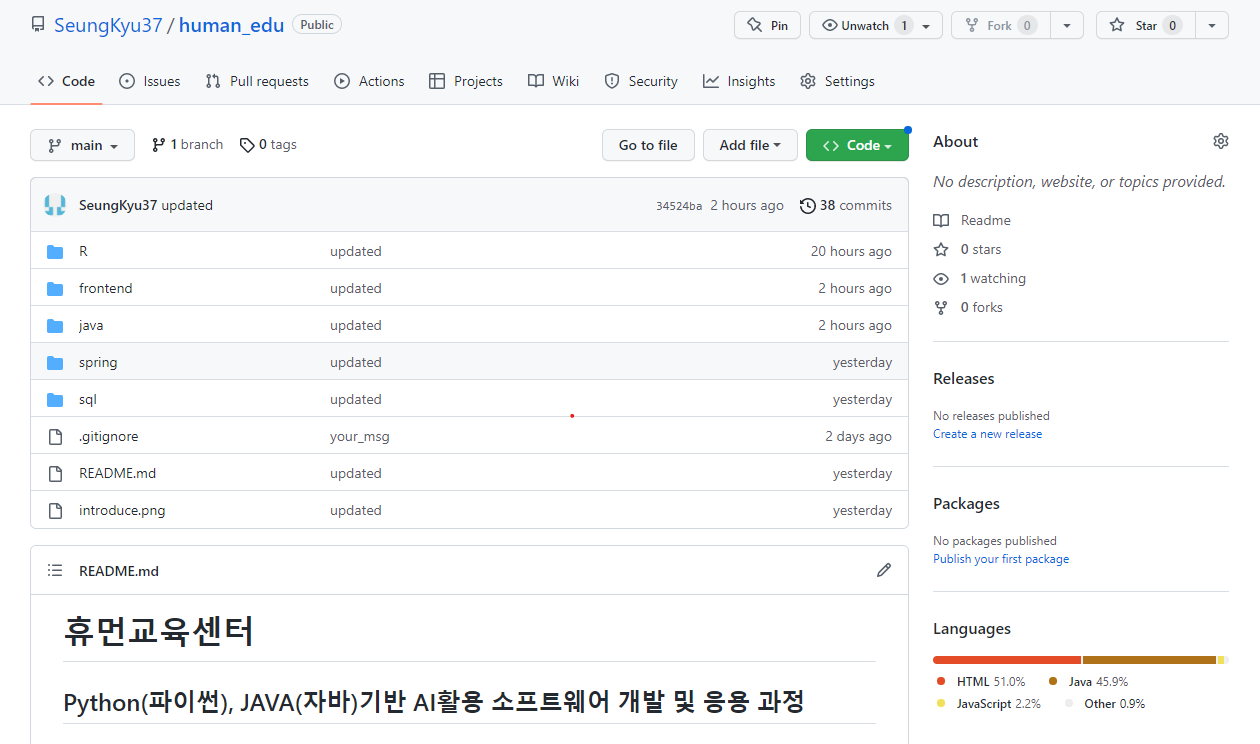Open the Wiki tab
The image size is (1260, 744).
point(553,81)
